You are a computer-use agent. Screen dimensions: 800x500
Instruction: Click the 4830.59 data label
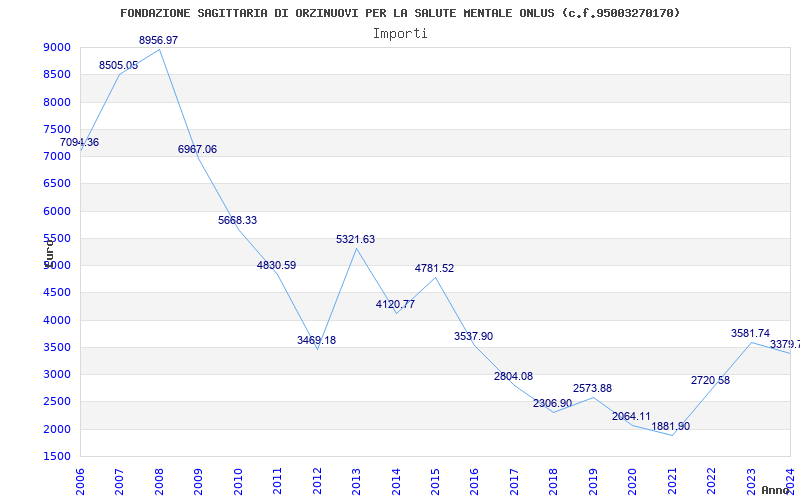277,265
